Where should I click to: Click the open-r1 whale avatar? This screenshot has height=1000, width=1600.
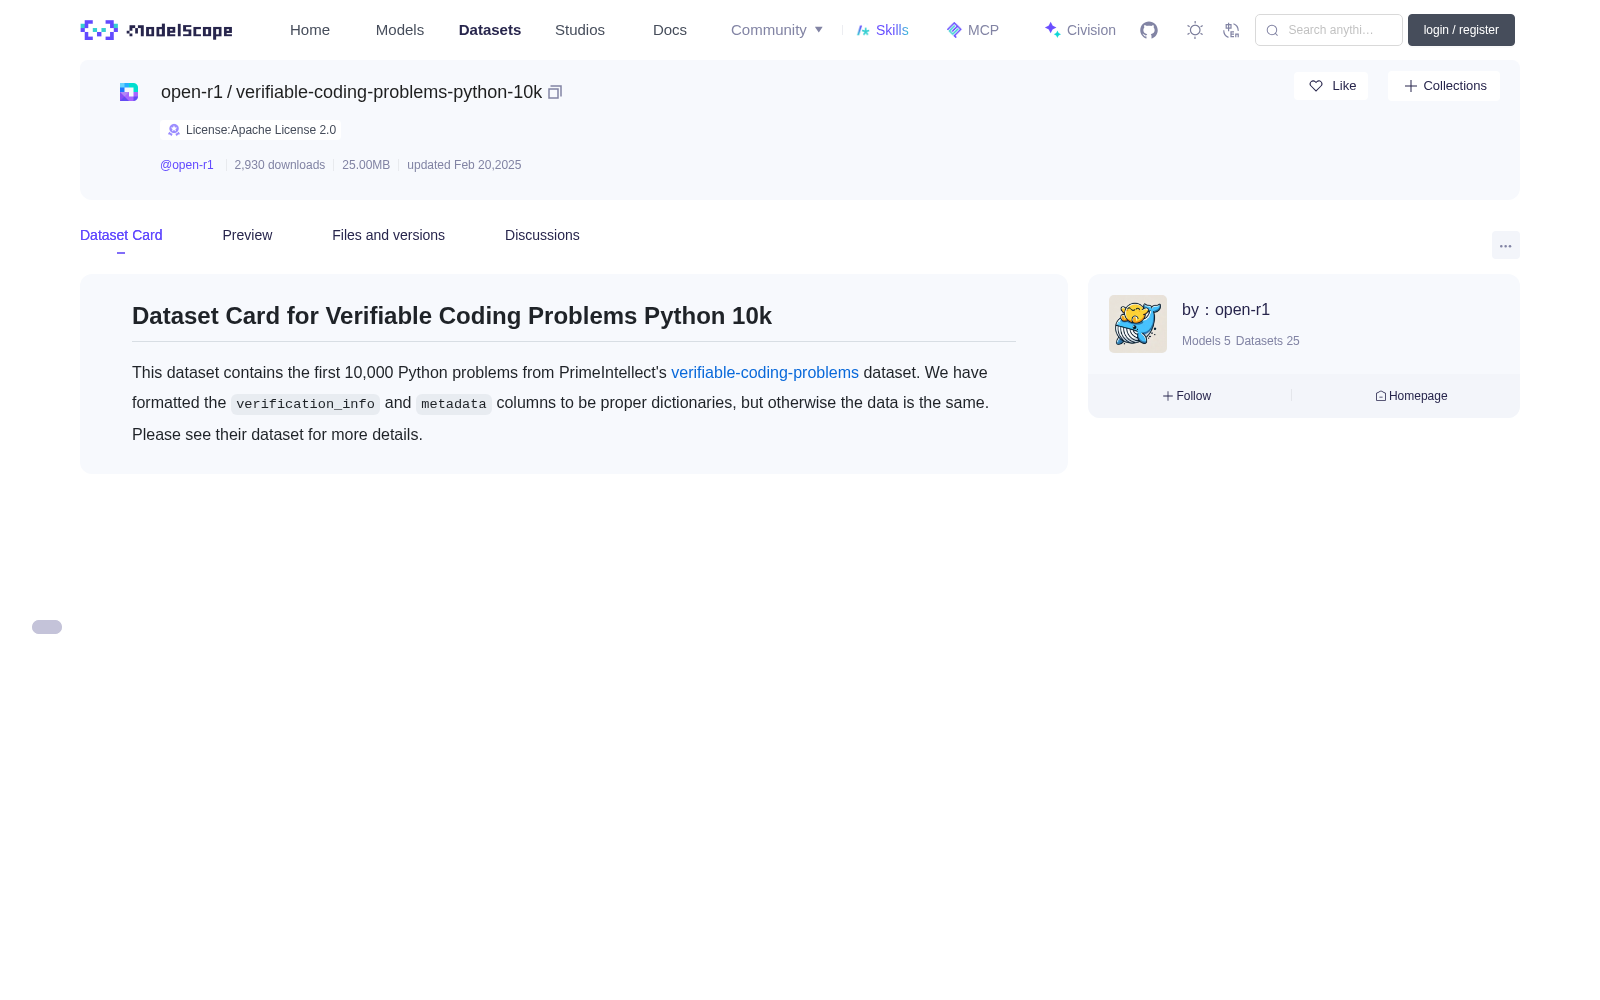coord(1138,324)
